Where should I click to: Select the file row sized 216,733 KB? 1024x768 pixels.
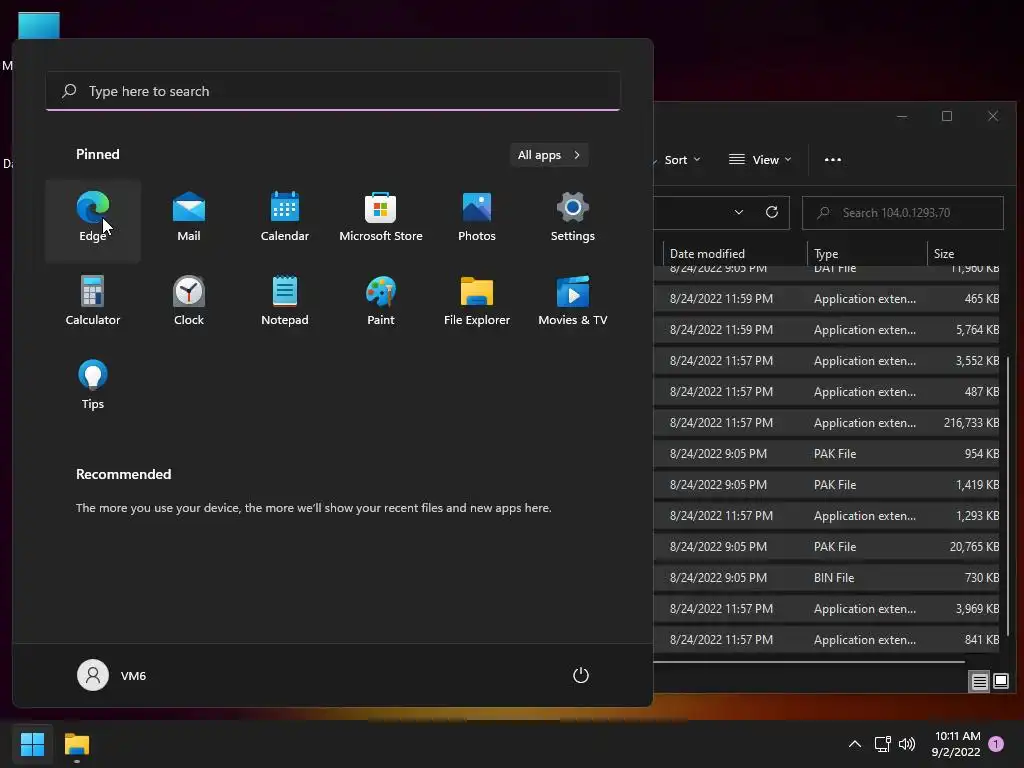click(x=827, y=423)
